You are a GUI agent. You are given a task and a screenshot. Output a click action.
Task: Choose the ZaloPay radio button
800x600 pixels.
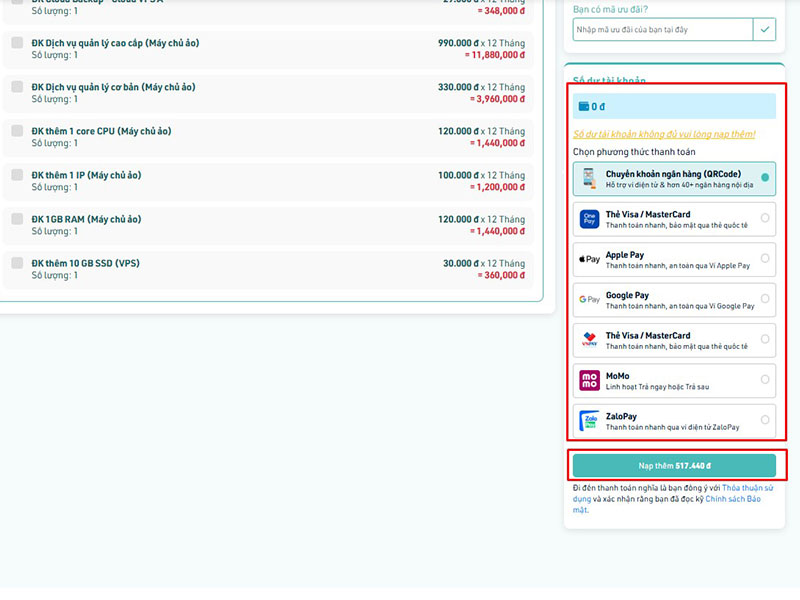[x=765, y=420]
